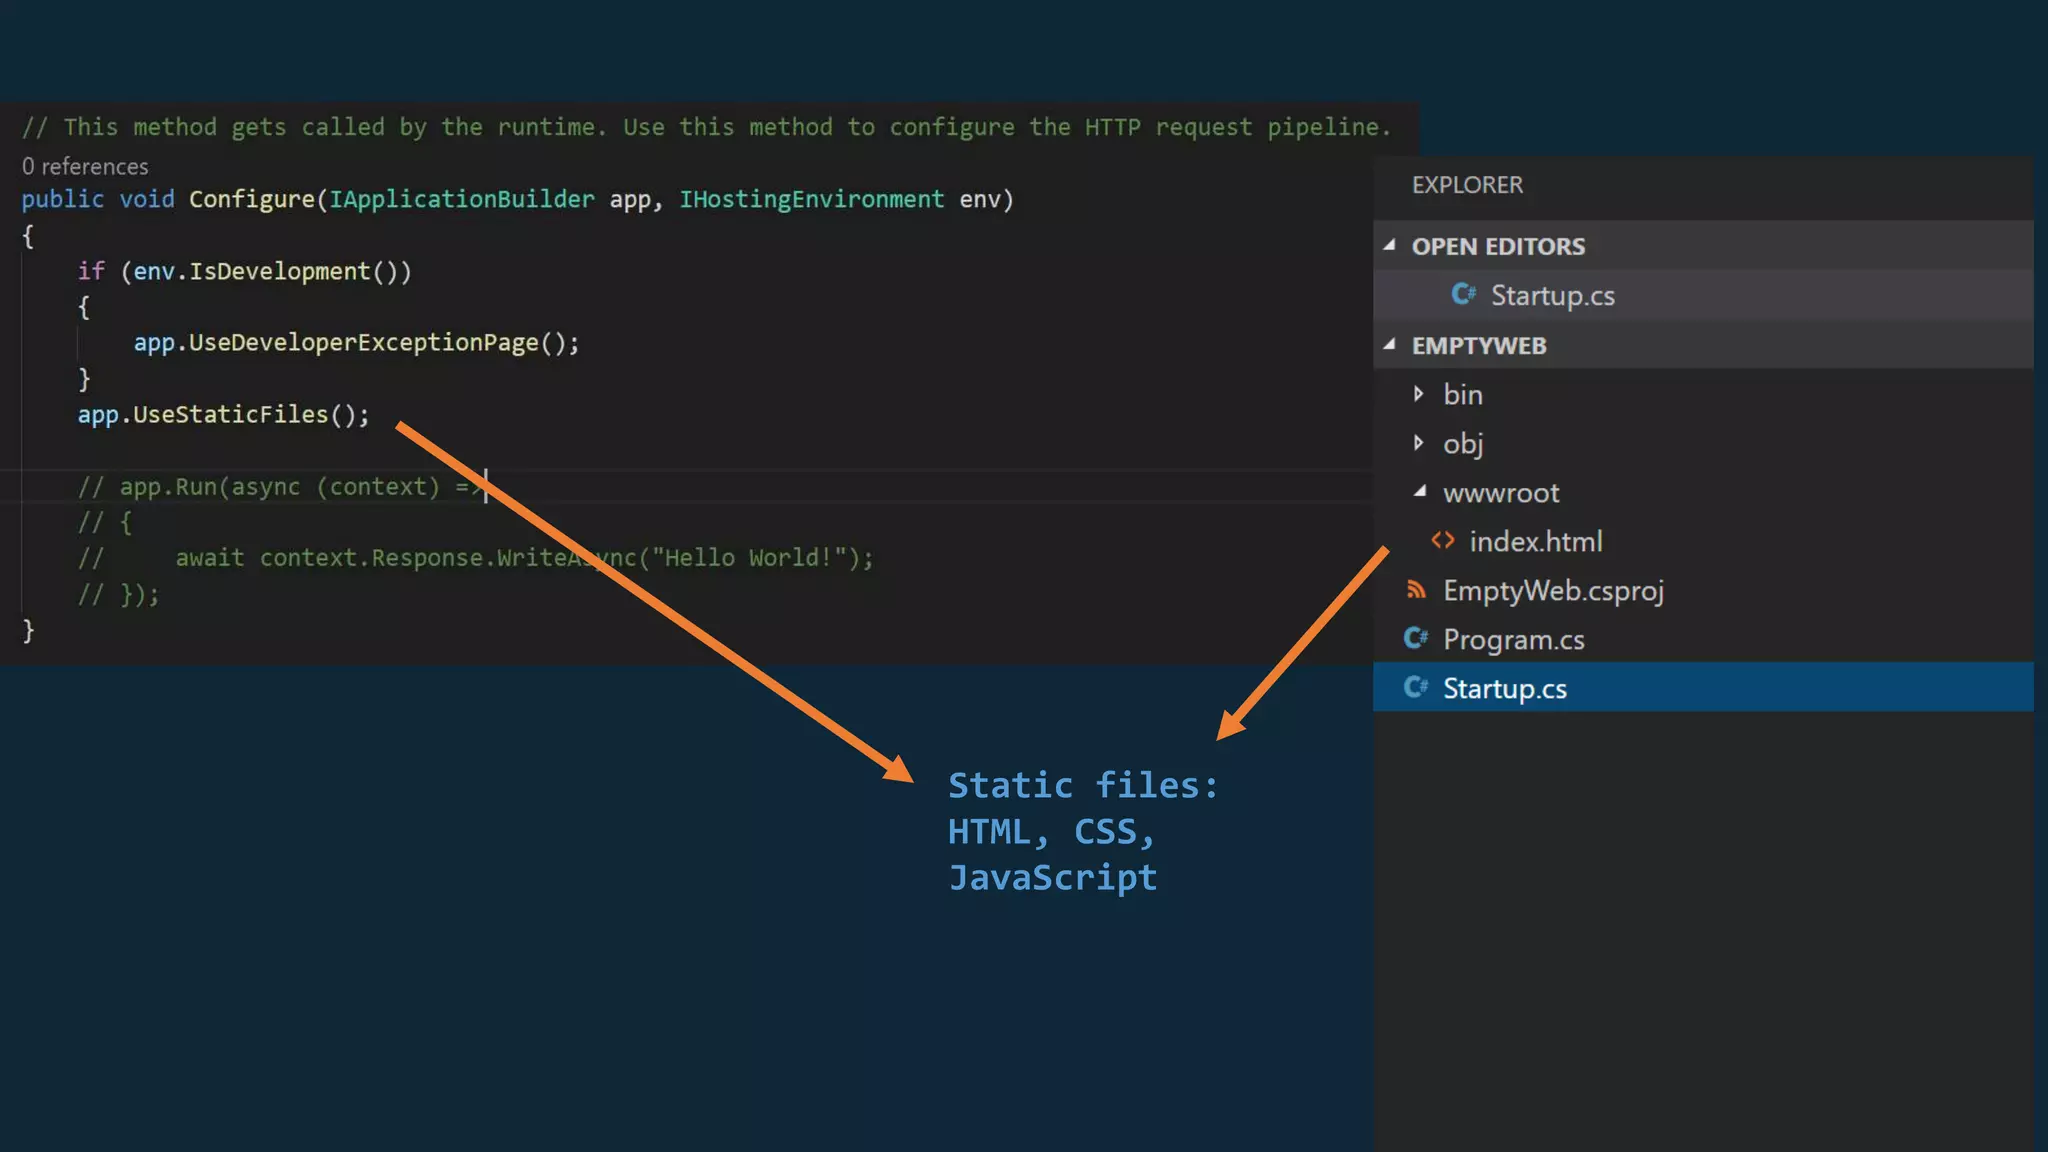
Task: Collapse the OPEN EDITORS section arrow
Action: click(1389, 246)
